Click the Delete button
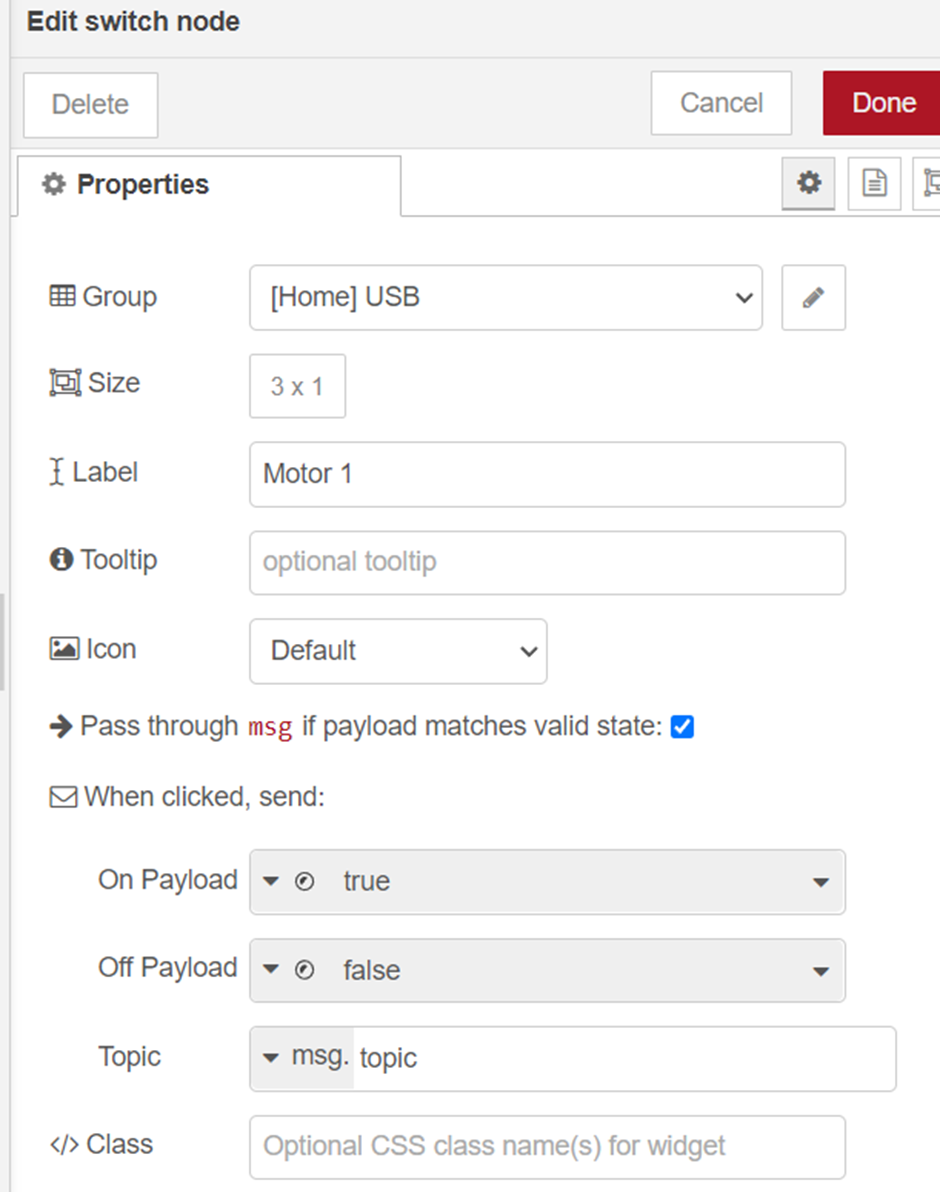 (90, 105)
